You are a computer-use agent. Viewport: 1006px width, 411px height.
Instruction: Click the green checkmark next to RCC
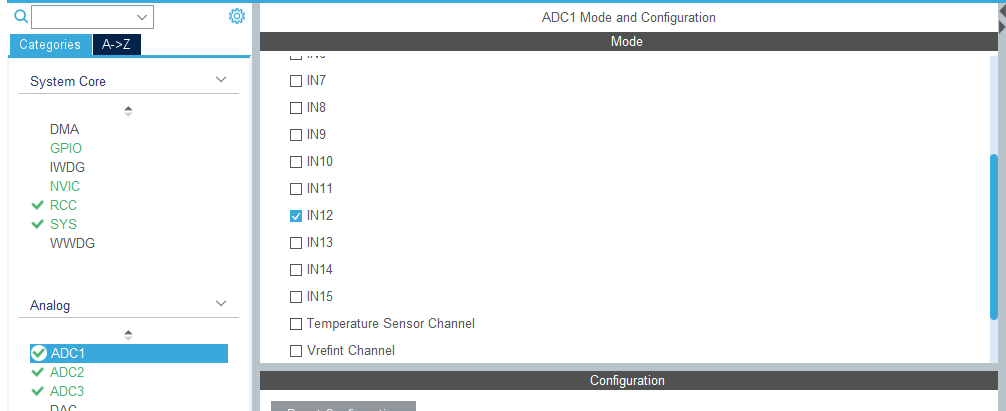(38, 205)
